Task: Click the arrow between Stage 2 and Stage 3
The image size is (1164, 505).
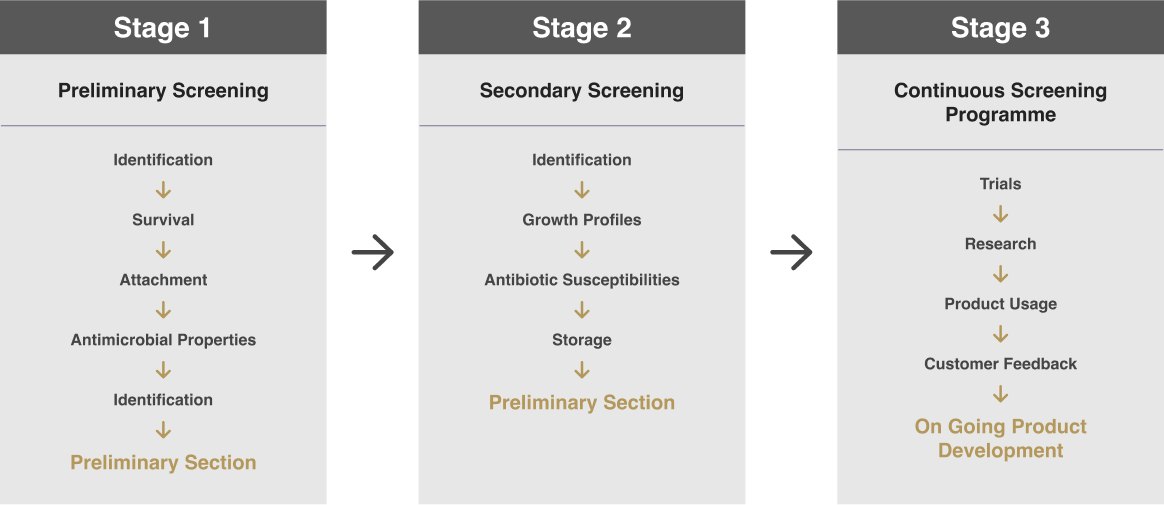Action: 791,253
